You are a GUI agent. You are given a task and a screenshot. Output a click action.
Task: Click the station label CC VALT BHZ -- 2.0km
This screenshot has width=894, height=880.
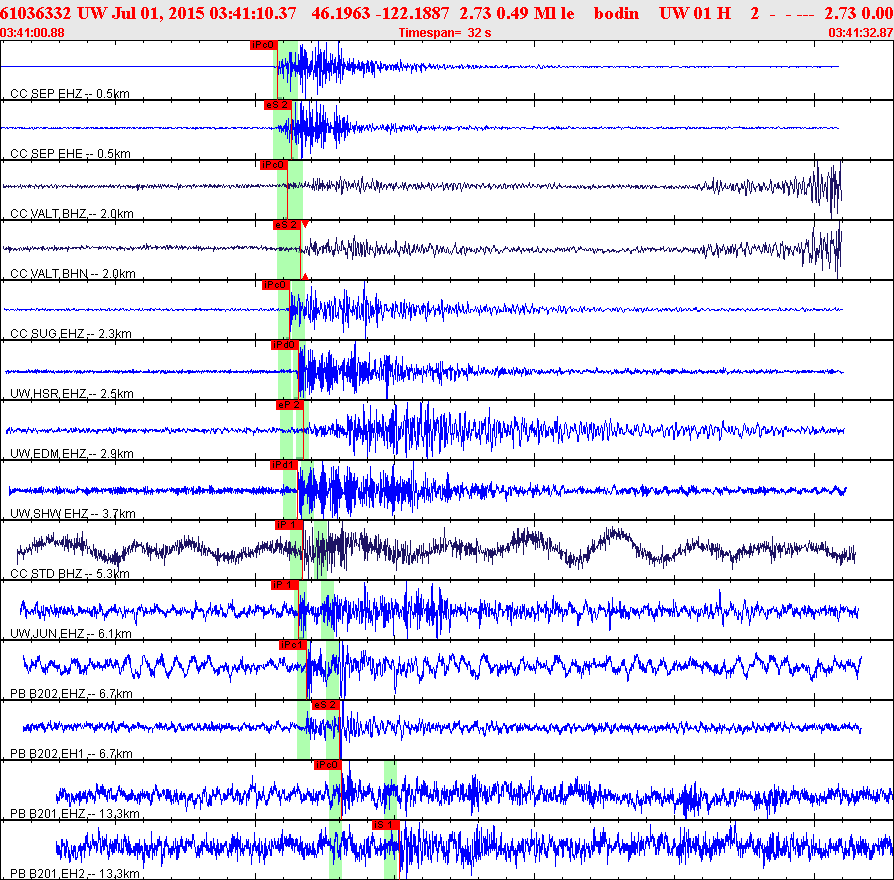click(x=72, y=214)
